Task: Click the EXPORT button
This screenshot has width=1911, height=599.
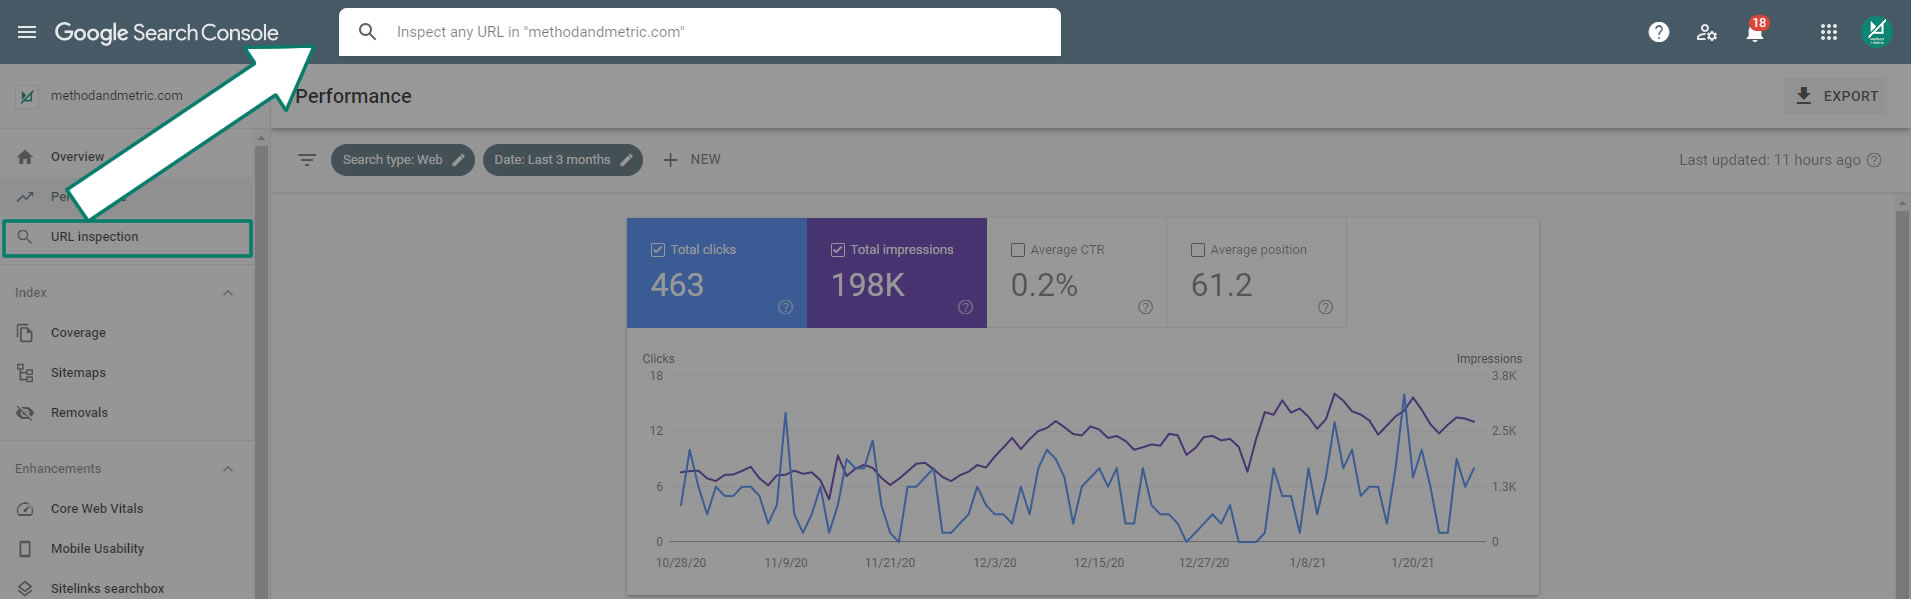Action: tap(1836, 96)
